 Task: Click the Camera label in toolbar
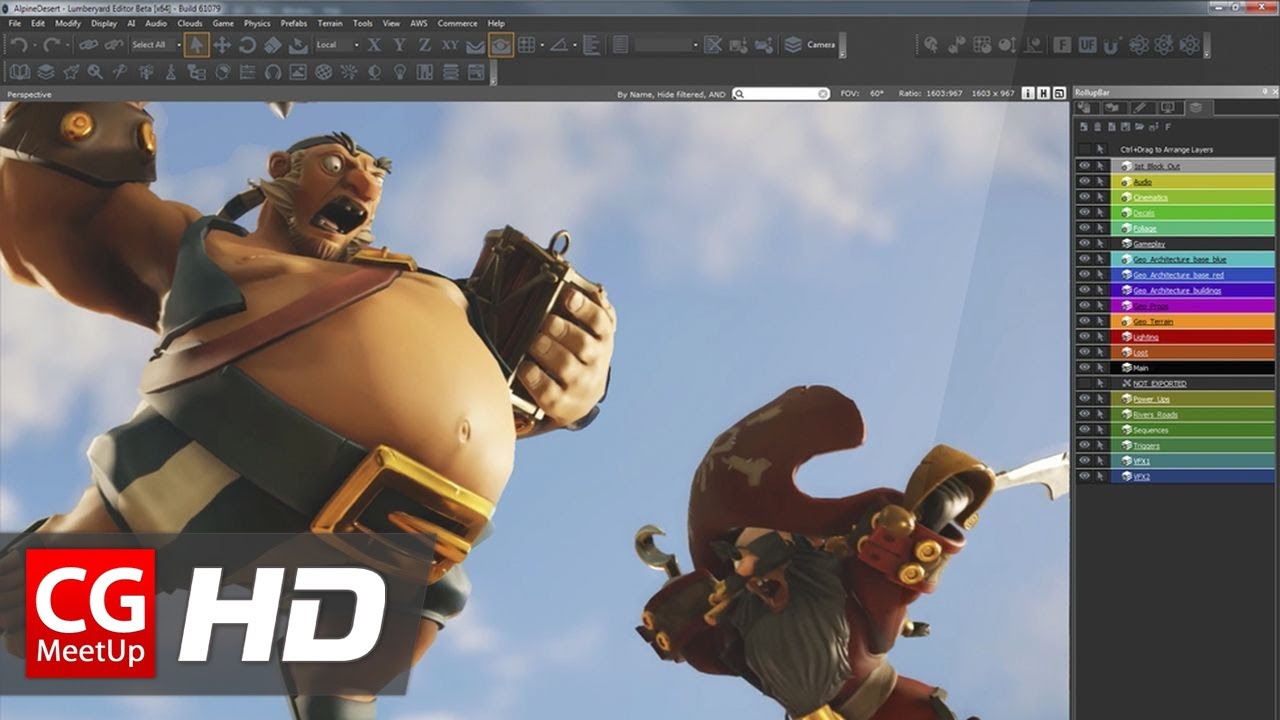point(821,45)
